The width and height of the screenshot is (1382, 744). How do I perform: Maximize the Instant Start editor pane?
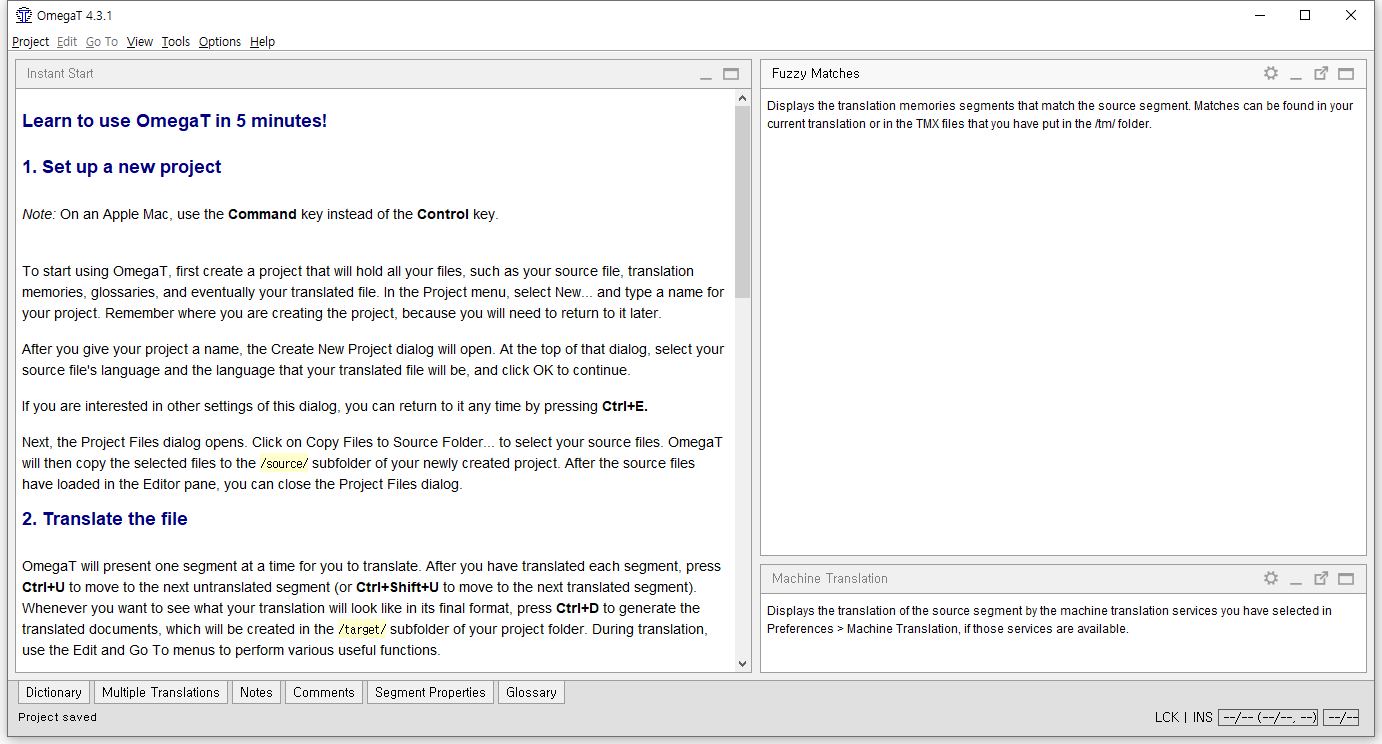pos(731,73)
